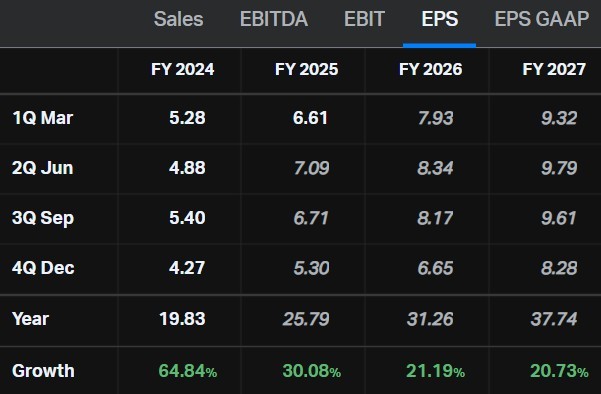This screenshot has height=394, width=601.
Task: Click the 3Q Sep row label
Action: pyautogui.click(x=43, y=218)
